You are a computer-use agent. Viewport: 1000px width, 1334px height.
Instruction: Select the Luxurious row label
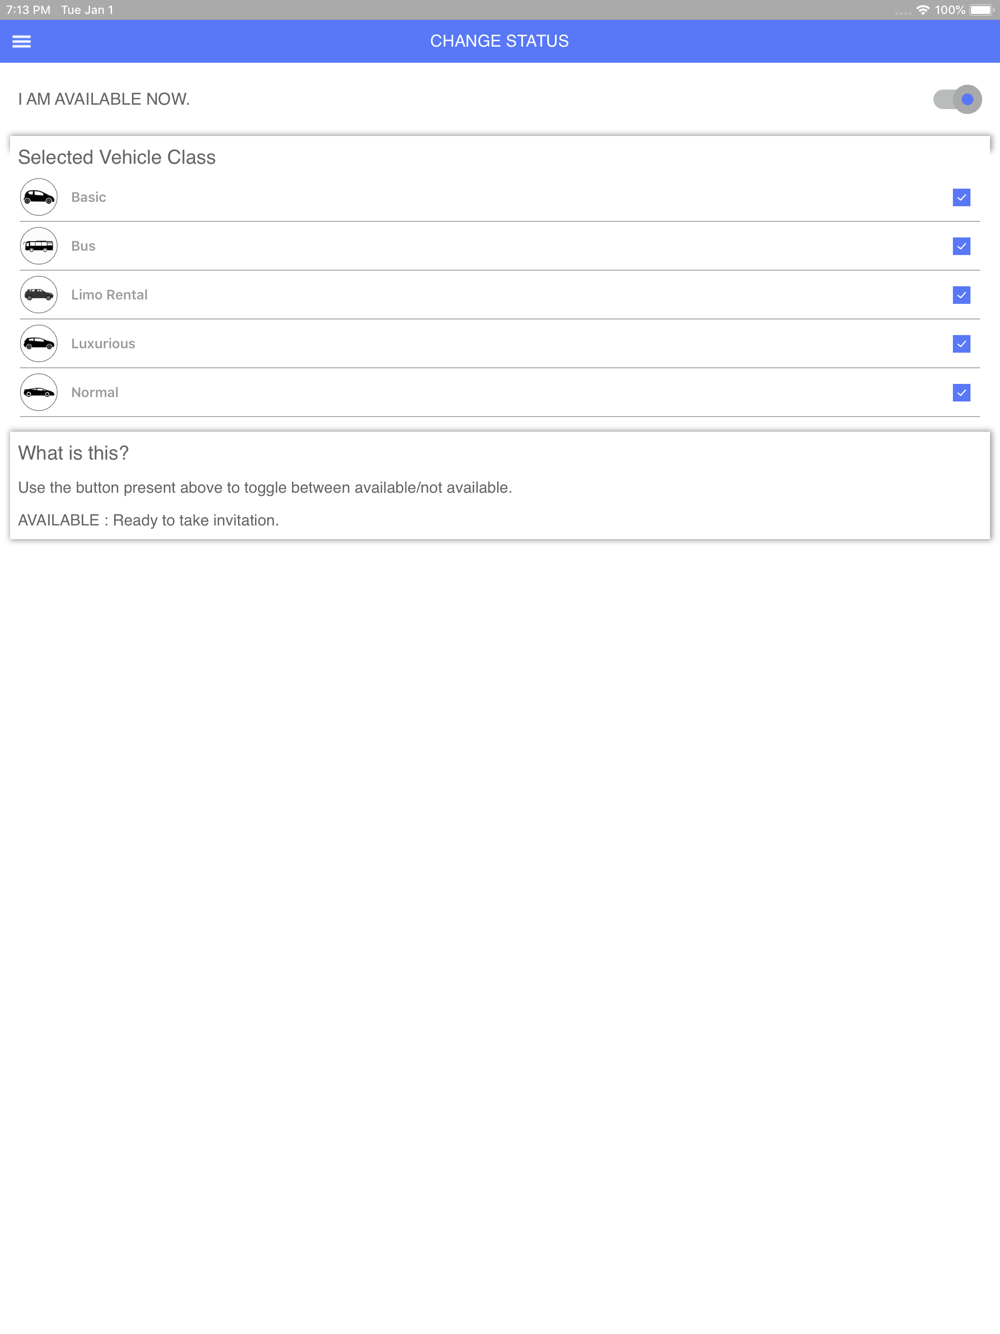[x=103, y=344]
